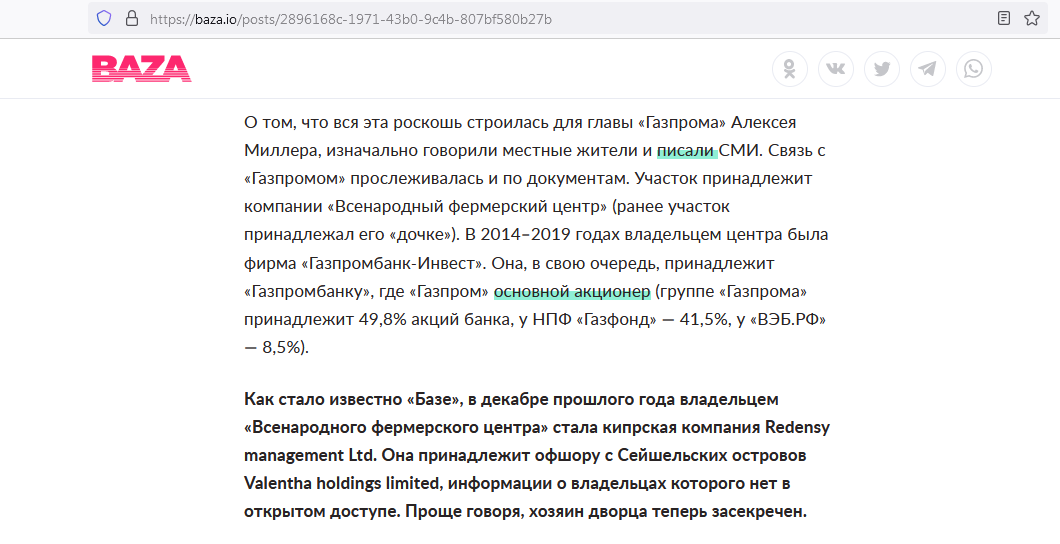
Task: Open the highlighted 'писали' link
Action: point(685,151)
